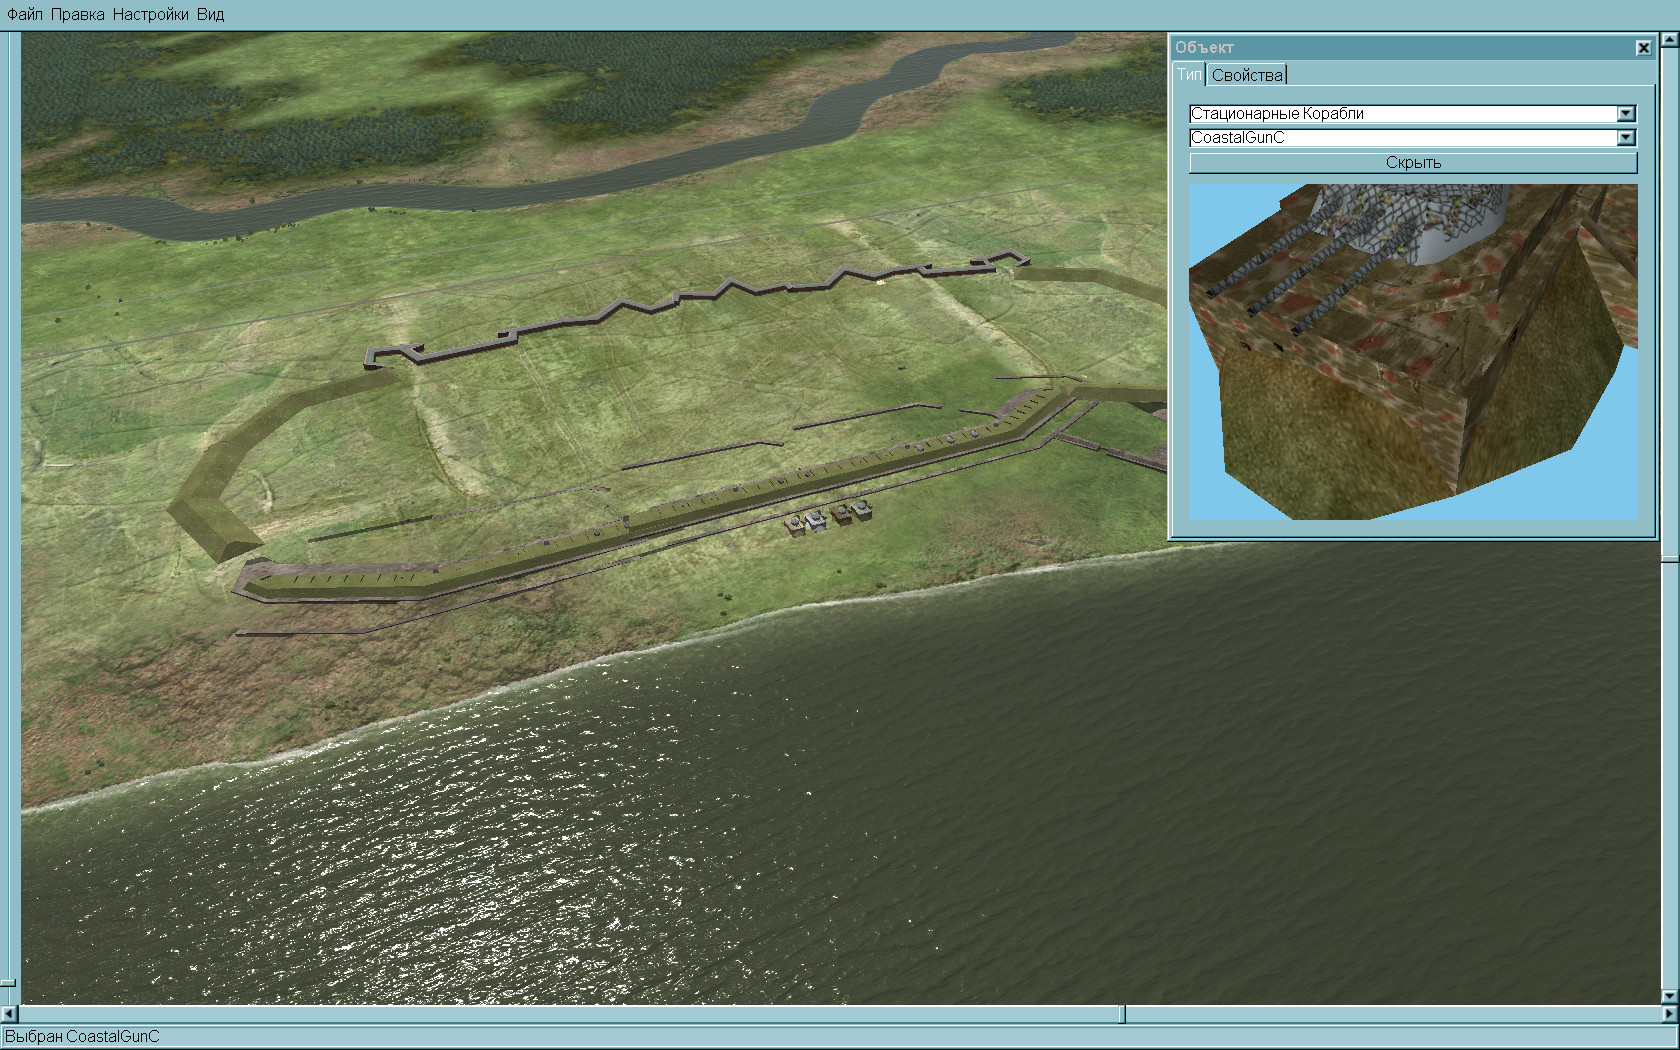Close the Объект panel
The image size is (1680, 1050).
tap(1643, 48)
